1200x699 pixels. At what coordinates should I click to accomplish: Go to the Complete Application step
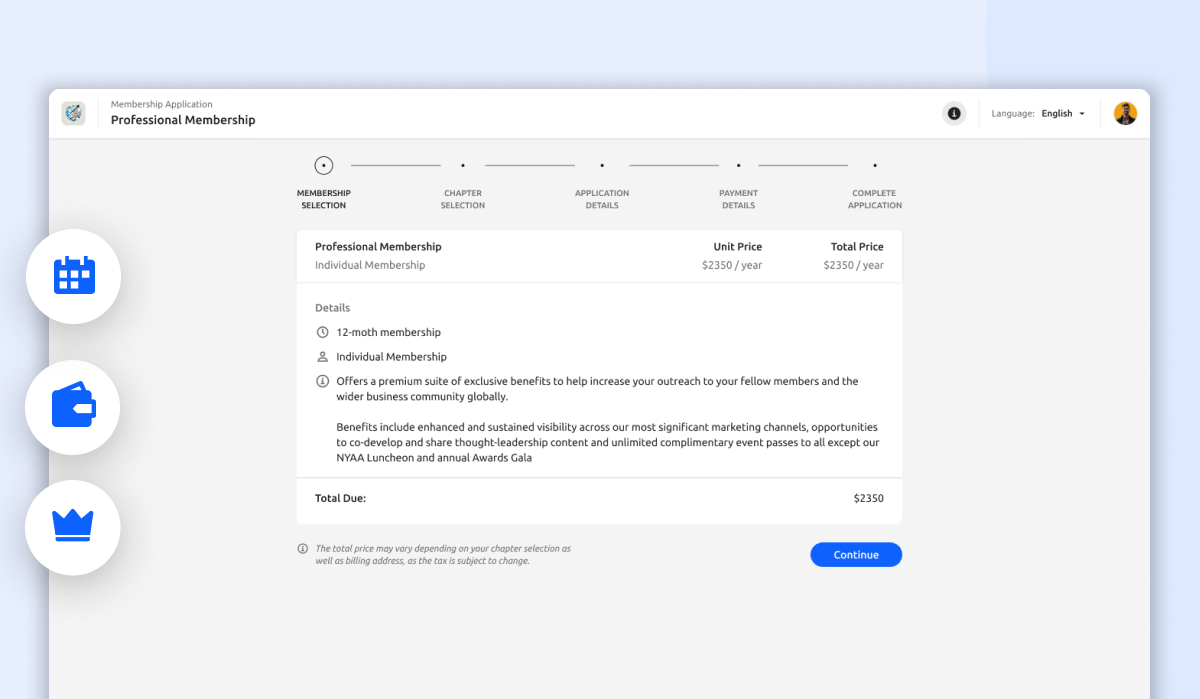click(875, 166)
